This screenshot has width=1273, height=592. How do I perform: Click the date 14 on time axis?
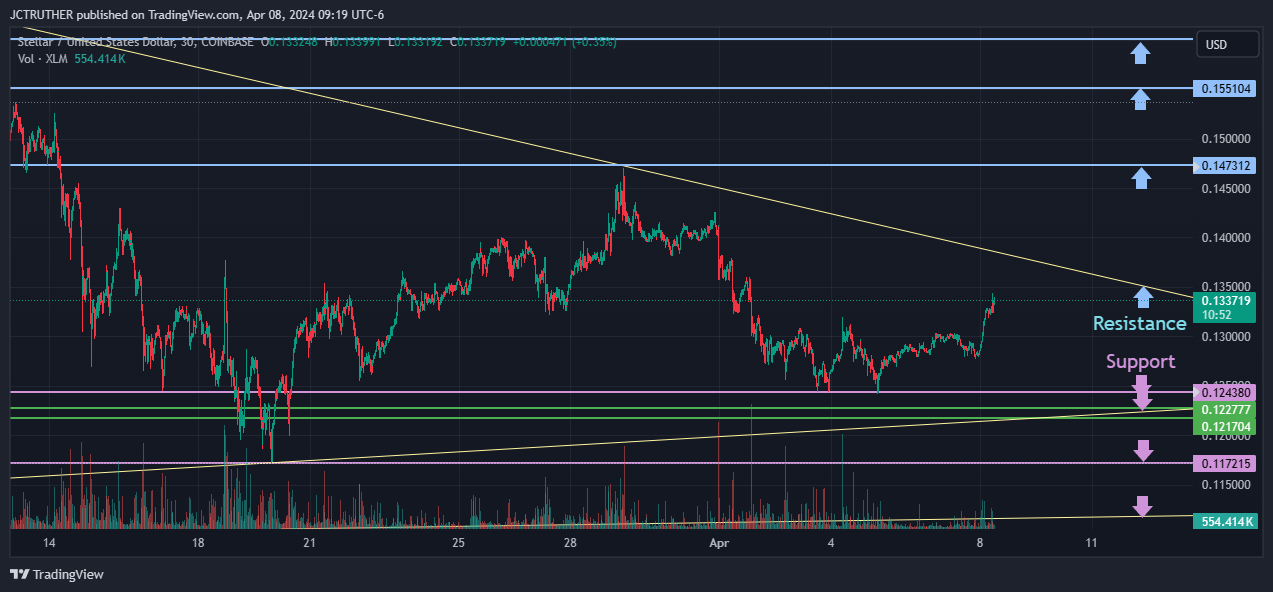pos(51,543)
